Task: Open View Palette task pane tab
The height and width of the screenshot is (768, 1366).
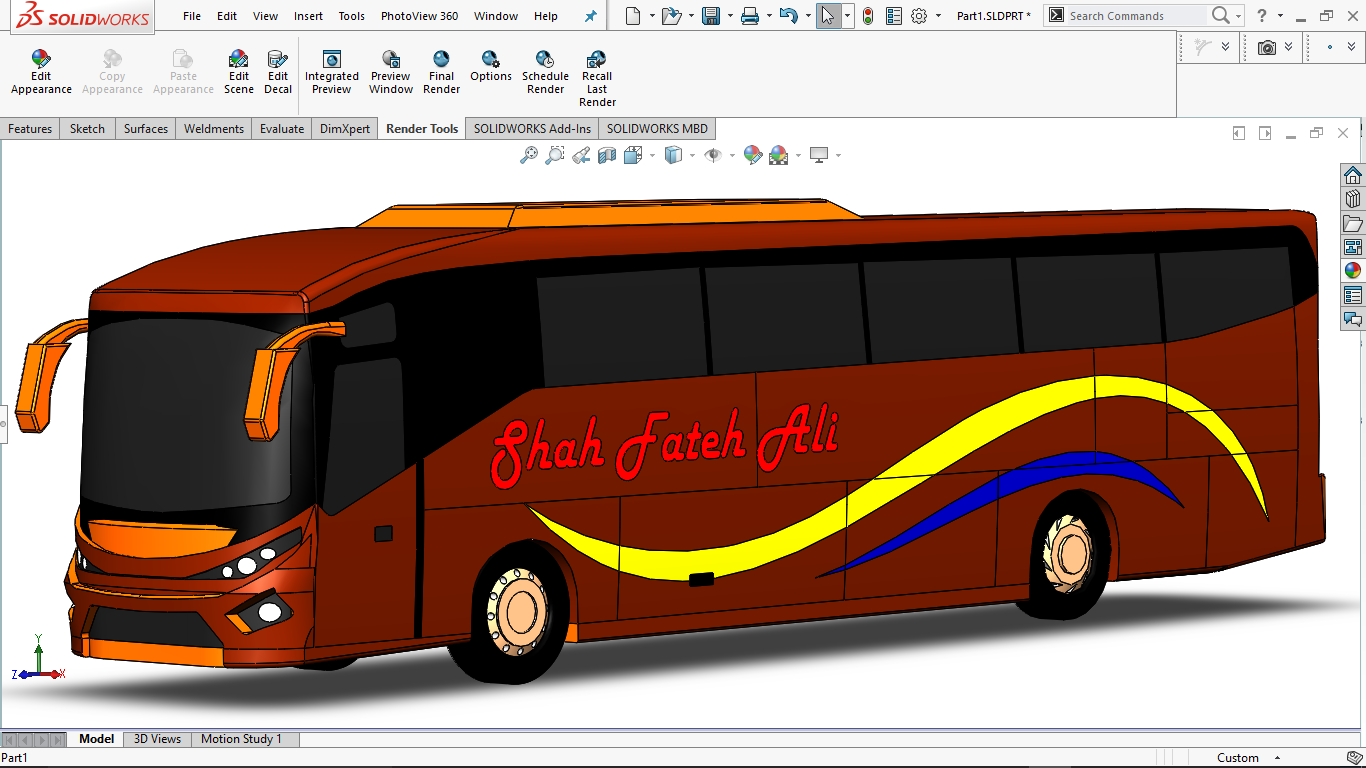Action: (1353, 247)
